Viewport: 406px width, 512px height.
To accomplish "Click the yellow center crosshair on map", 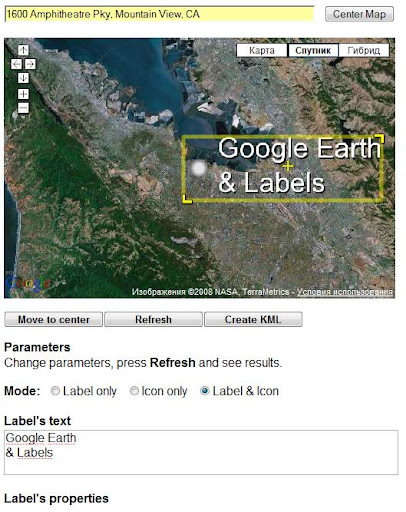I will click(x=287, y=166).
